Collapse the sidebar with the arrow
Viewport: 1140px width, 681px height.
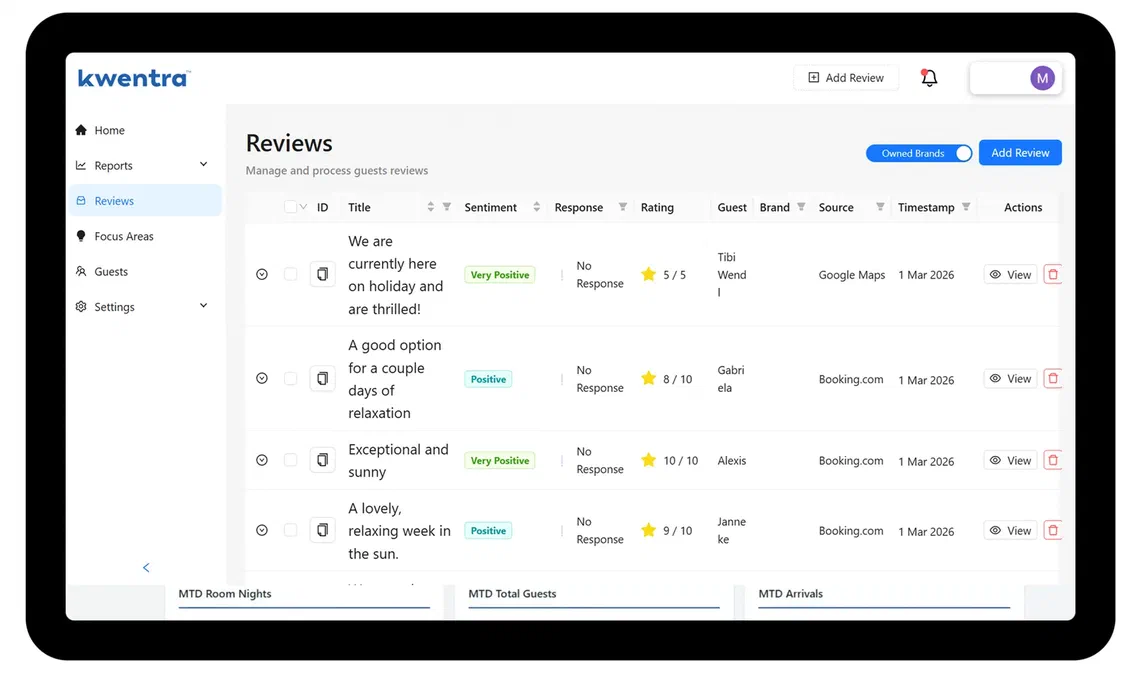146,568
